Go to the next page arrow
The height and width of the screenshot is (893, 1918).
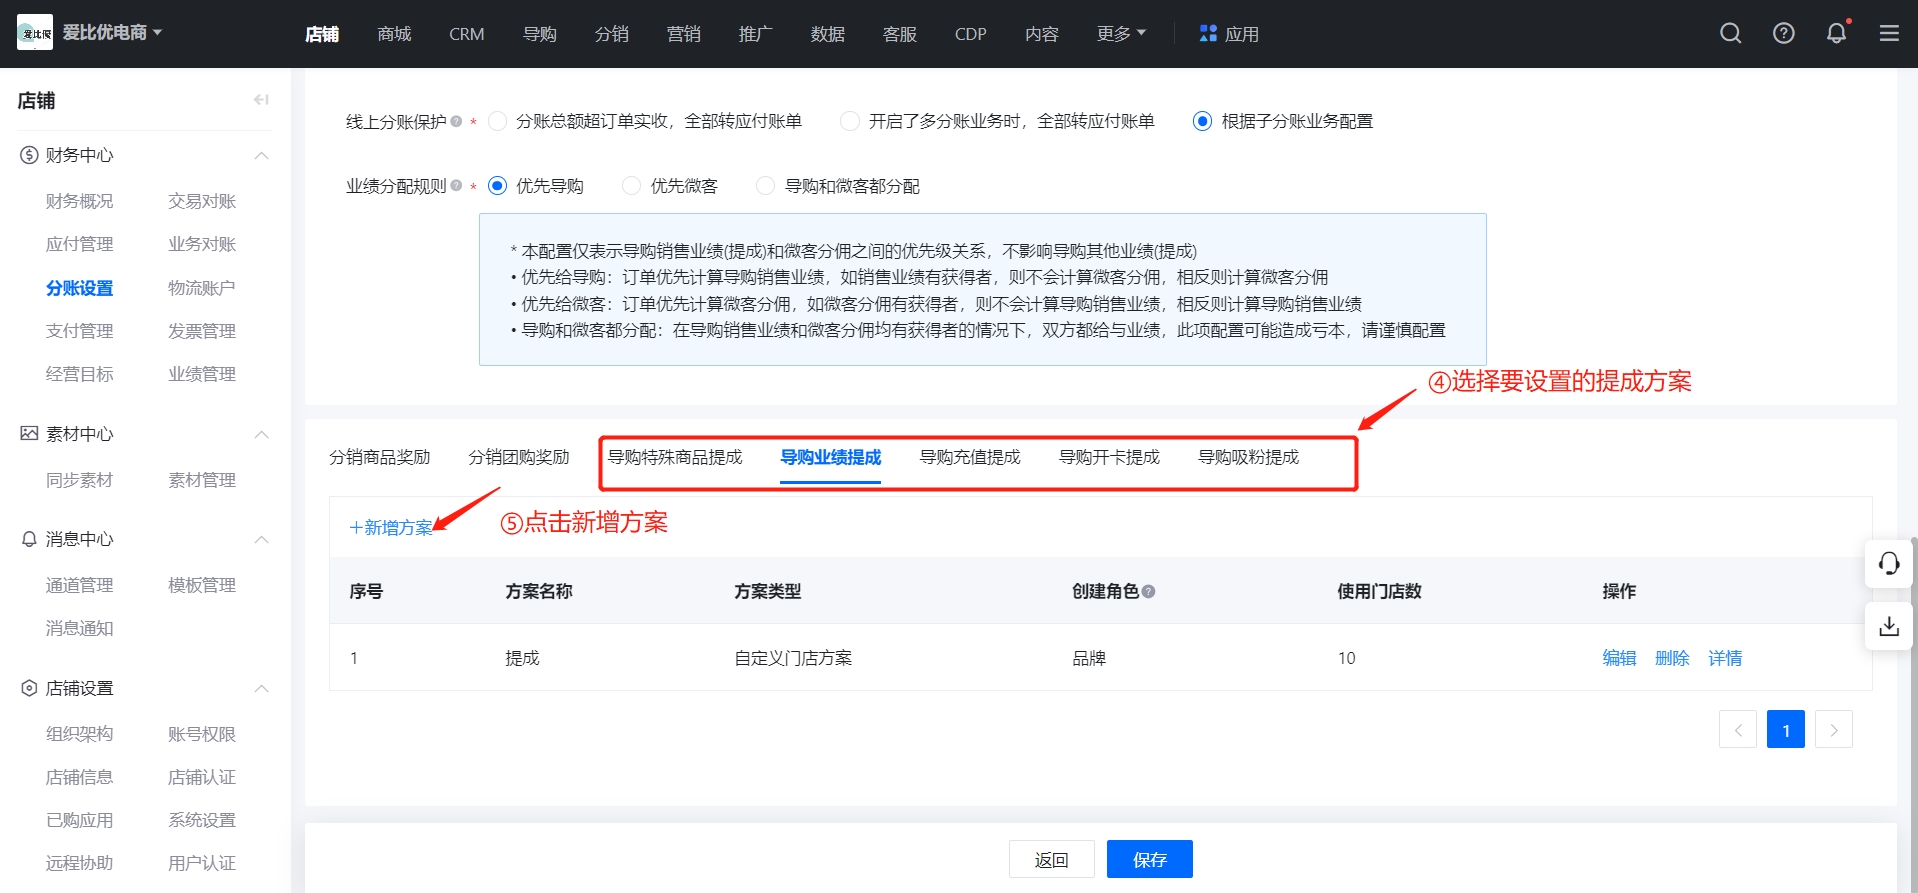point(1834,729)
